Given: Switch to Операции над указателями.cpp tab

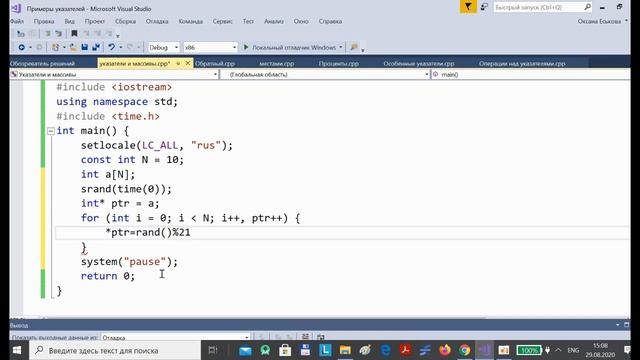Looking at the screenshot, I should pos(522,64).
